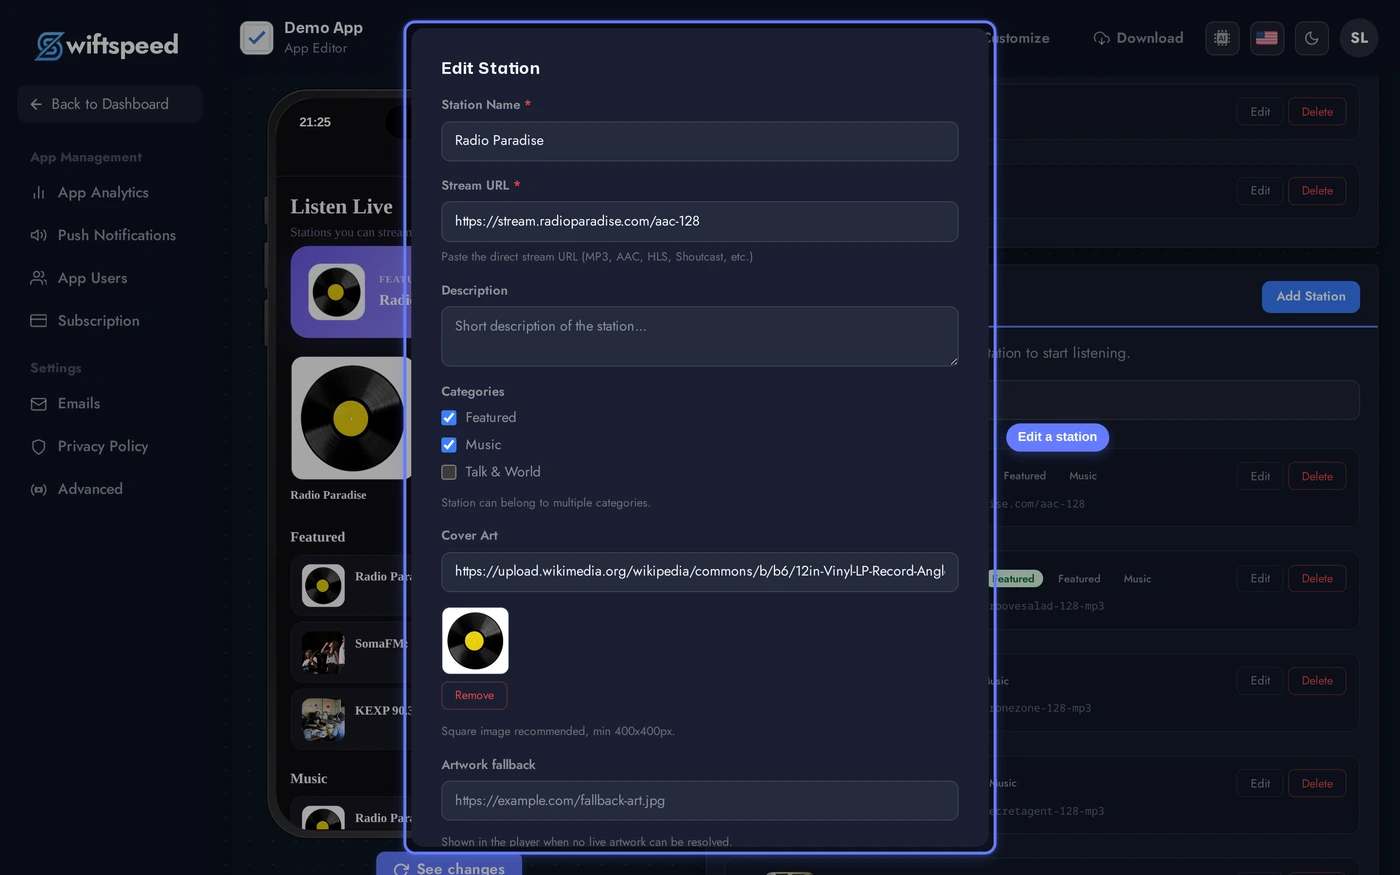Screen dimensions: 1400x875
Task: Toggle dark mode moon icon
Action: point(1312,38)
